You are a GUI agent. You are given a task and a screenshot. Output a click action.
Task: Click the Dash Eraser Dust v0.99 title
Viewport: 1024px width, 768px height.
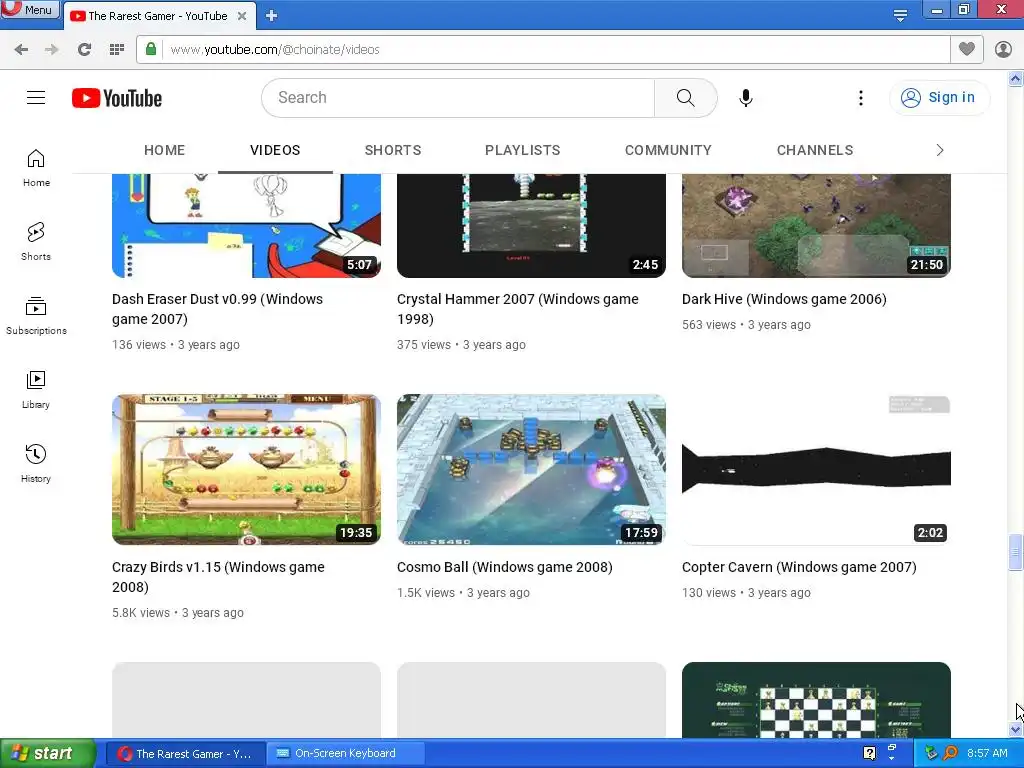[217, 309]
